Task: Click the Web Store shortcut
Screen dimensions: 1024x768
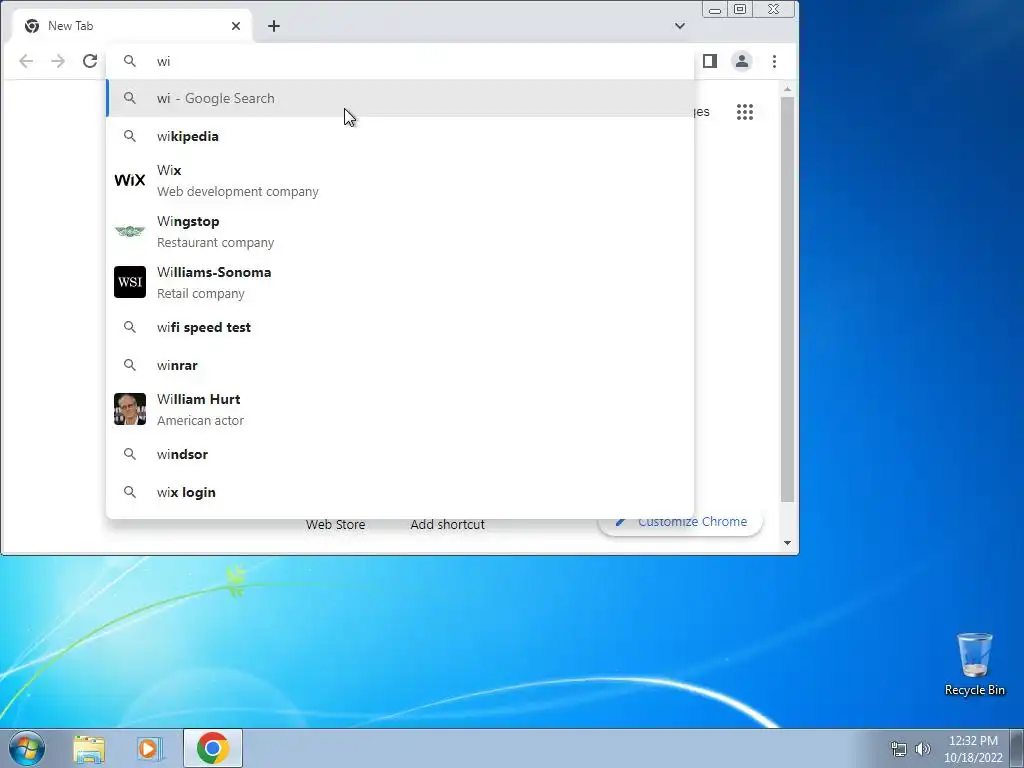Action: (336, 524)
